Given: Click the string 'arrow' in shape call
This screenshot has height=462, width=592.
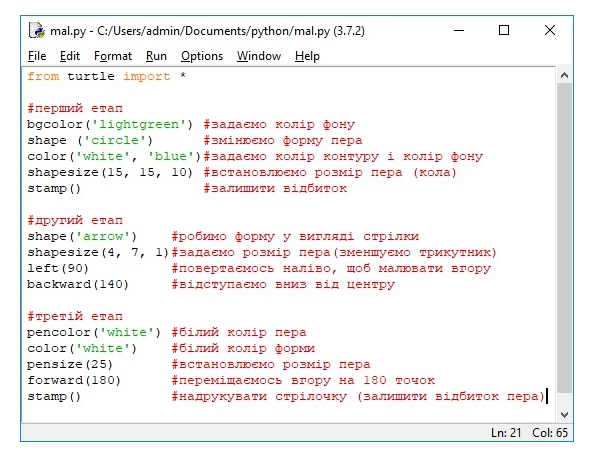Looking at the screenshot, I should 103,236.
